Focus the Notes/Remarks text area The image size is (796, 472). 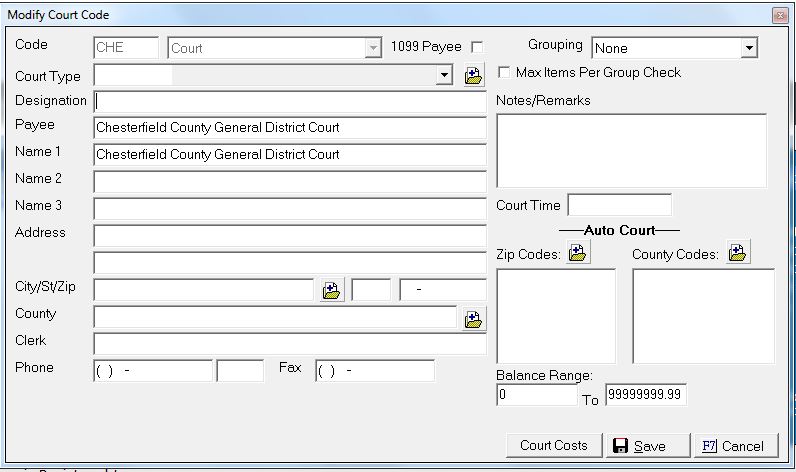pos(631,150)
